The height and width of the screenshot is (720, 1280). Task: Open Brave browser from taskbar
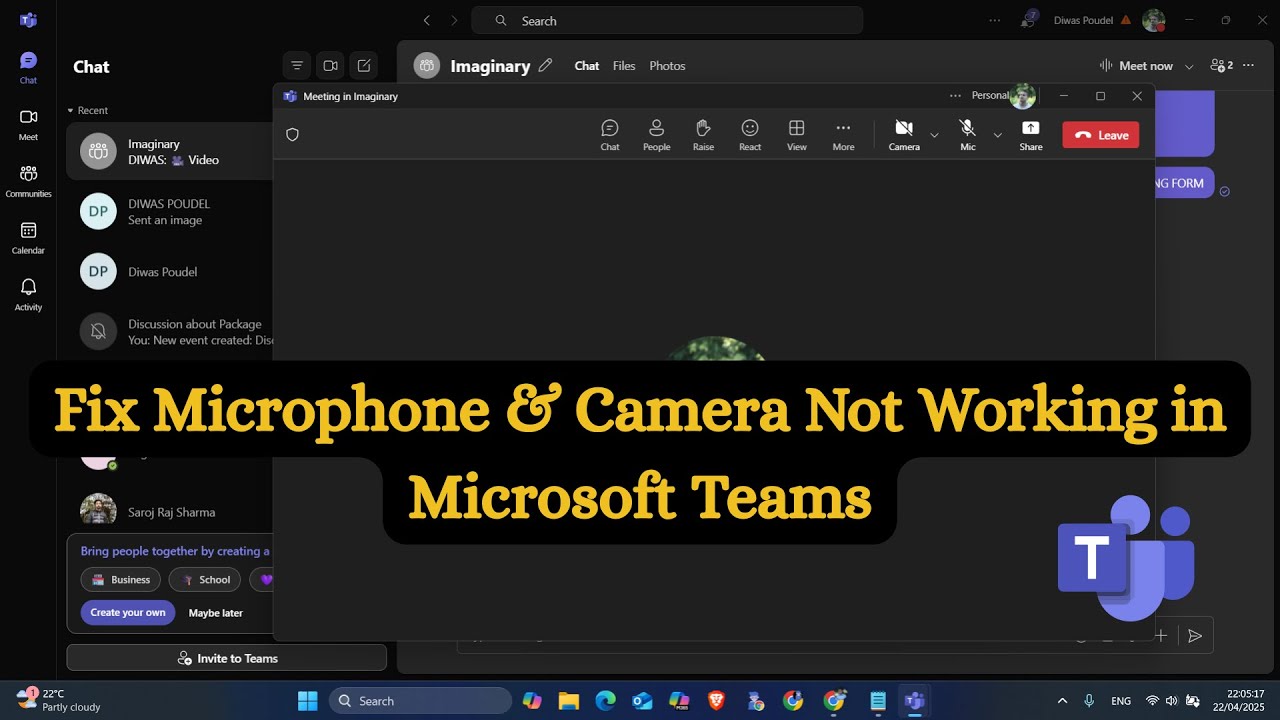[x=717, y=700]
